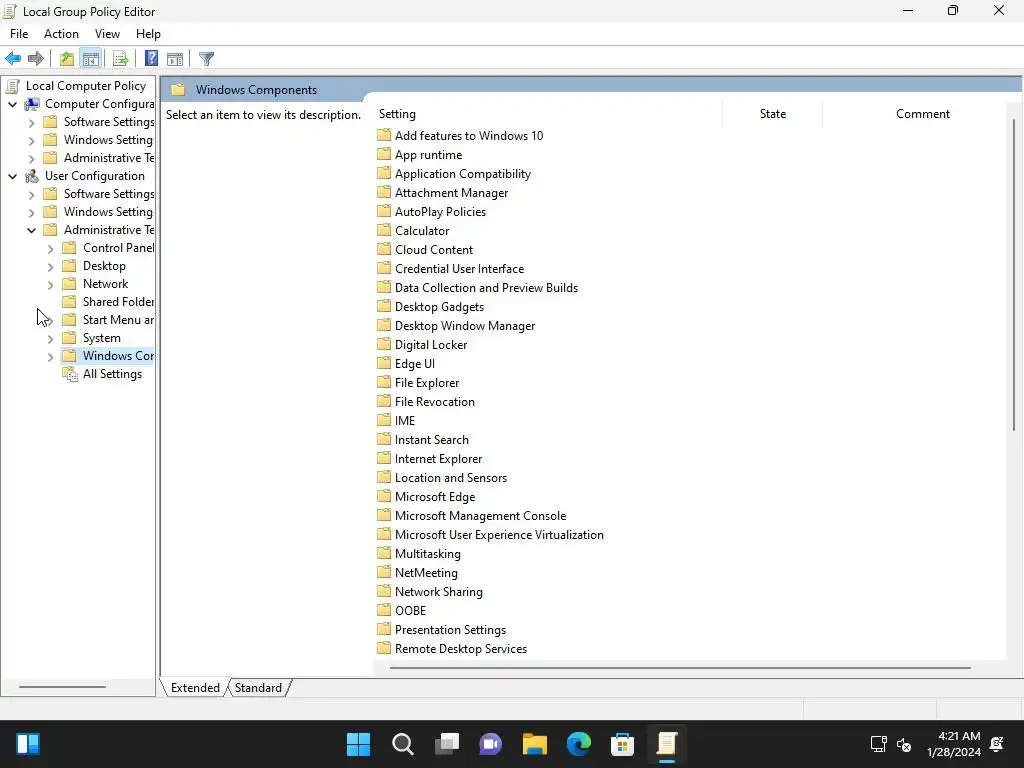Image resolution: width=1024 pixels, height=768 pixels.
Task: Sort by State column header
Action: click(773, 114)
